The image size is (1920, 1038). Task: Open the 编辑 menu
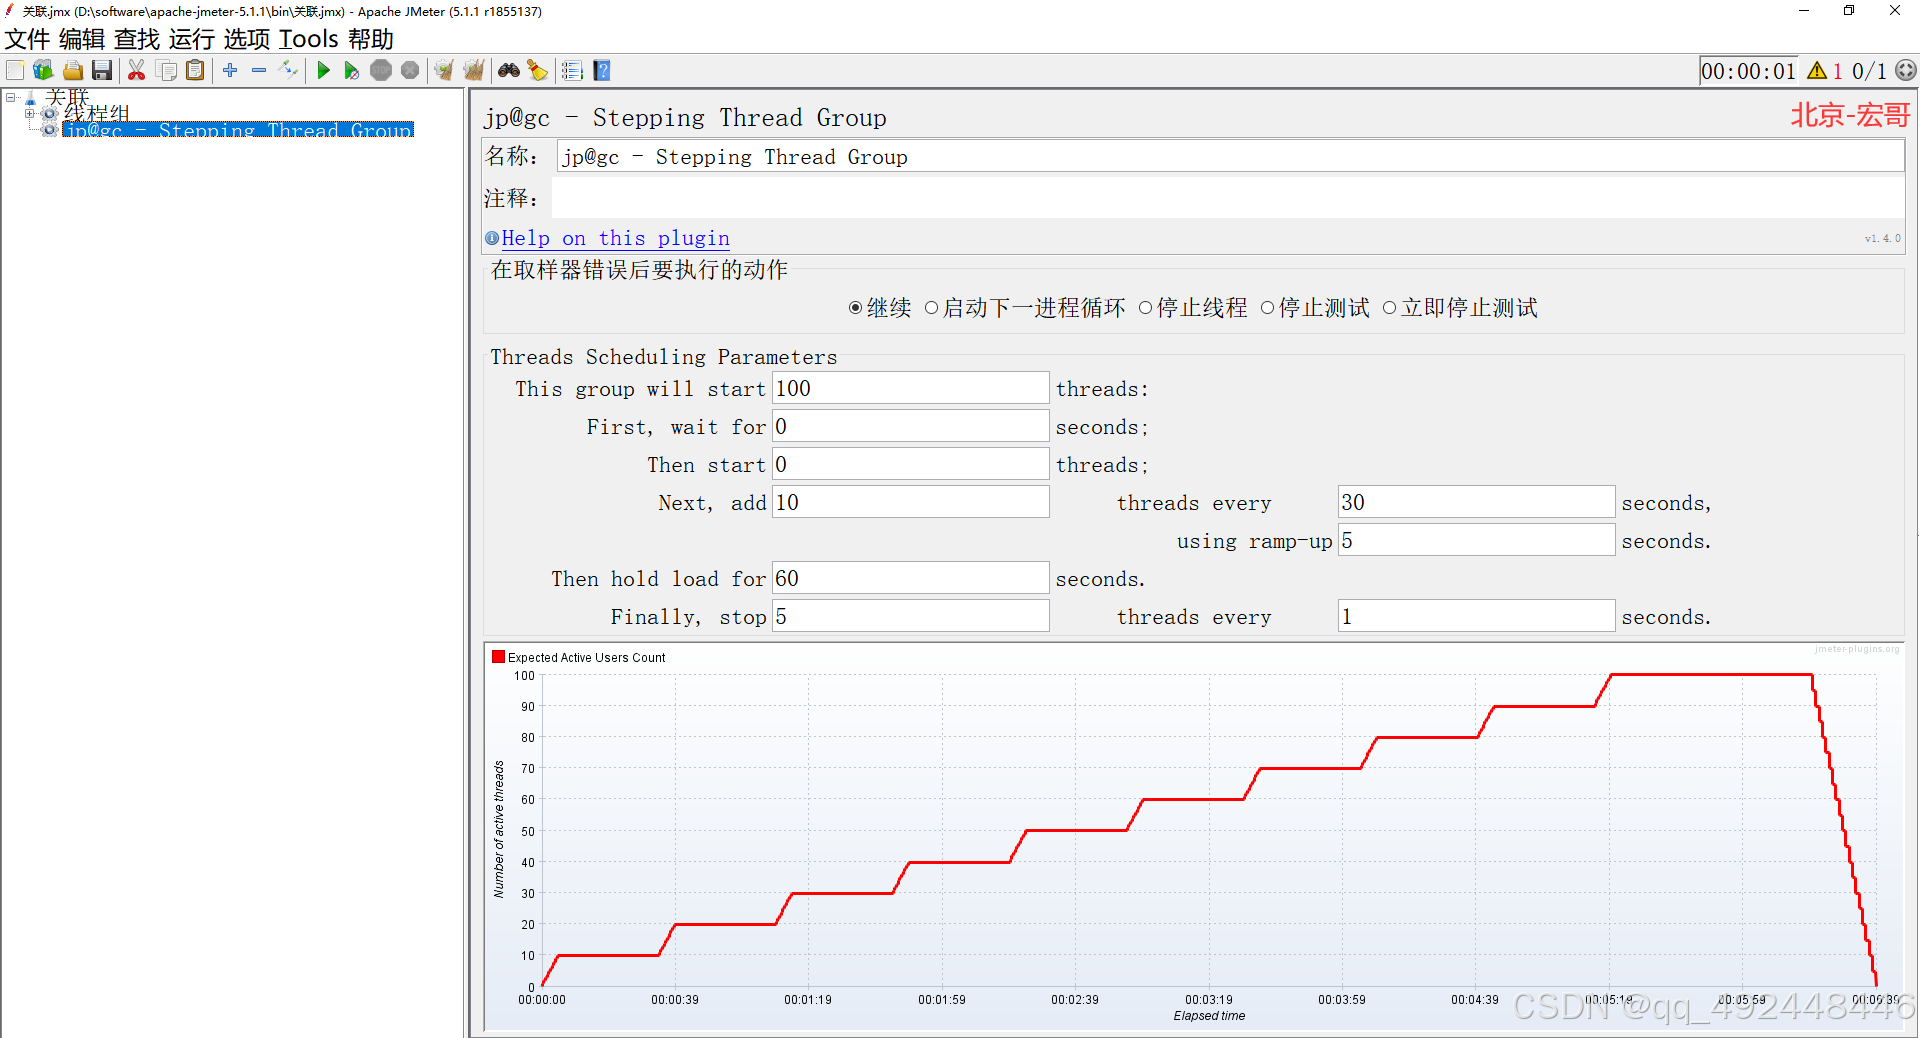click(x=82, y=39)
